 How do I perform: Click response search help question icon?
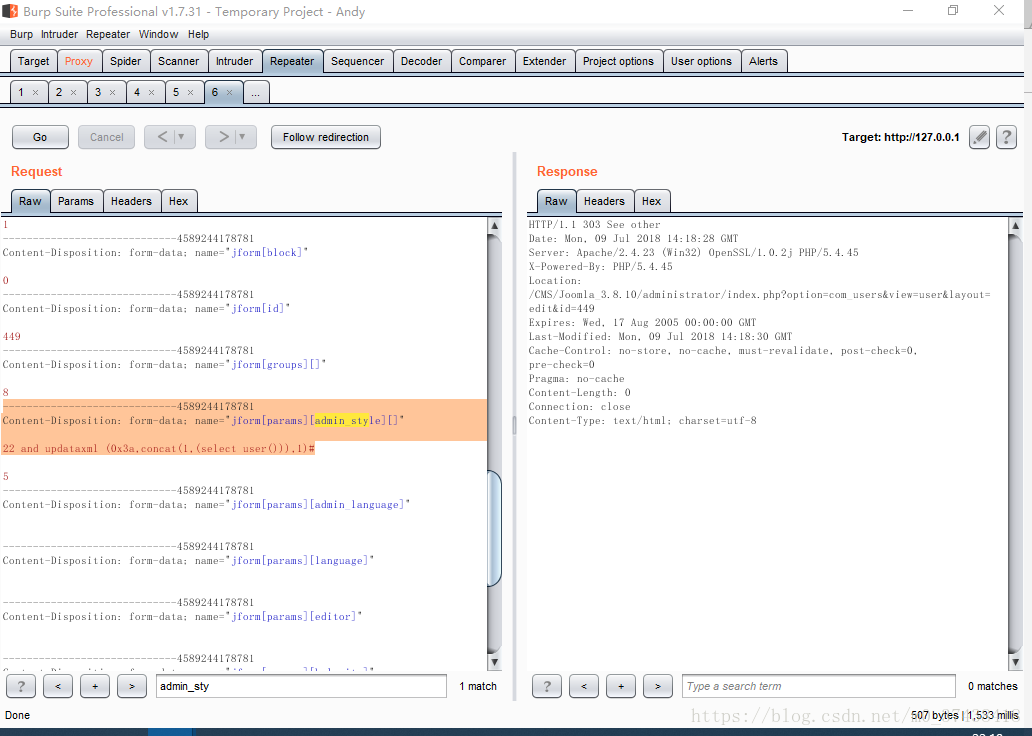(547, 686)
